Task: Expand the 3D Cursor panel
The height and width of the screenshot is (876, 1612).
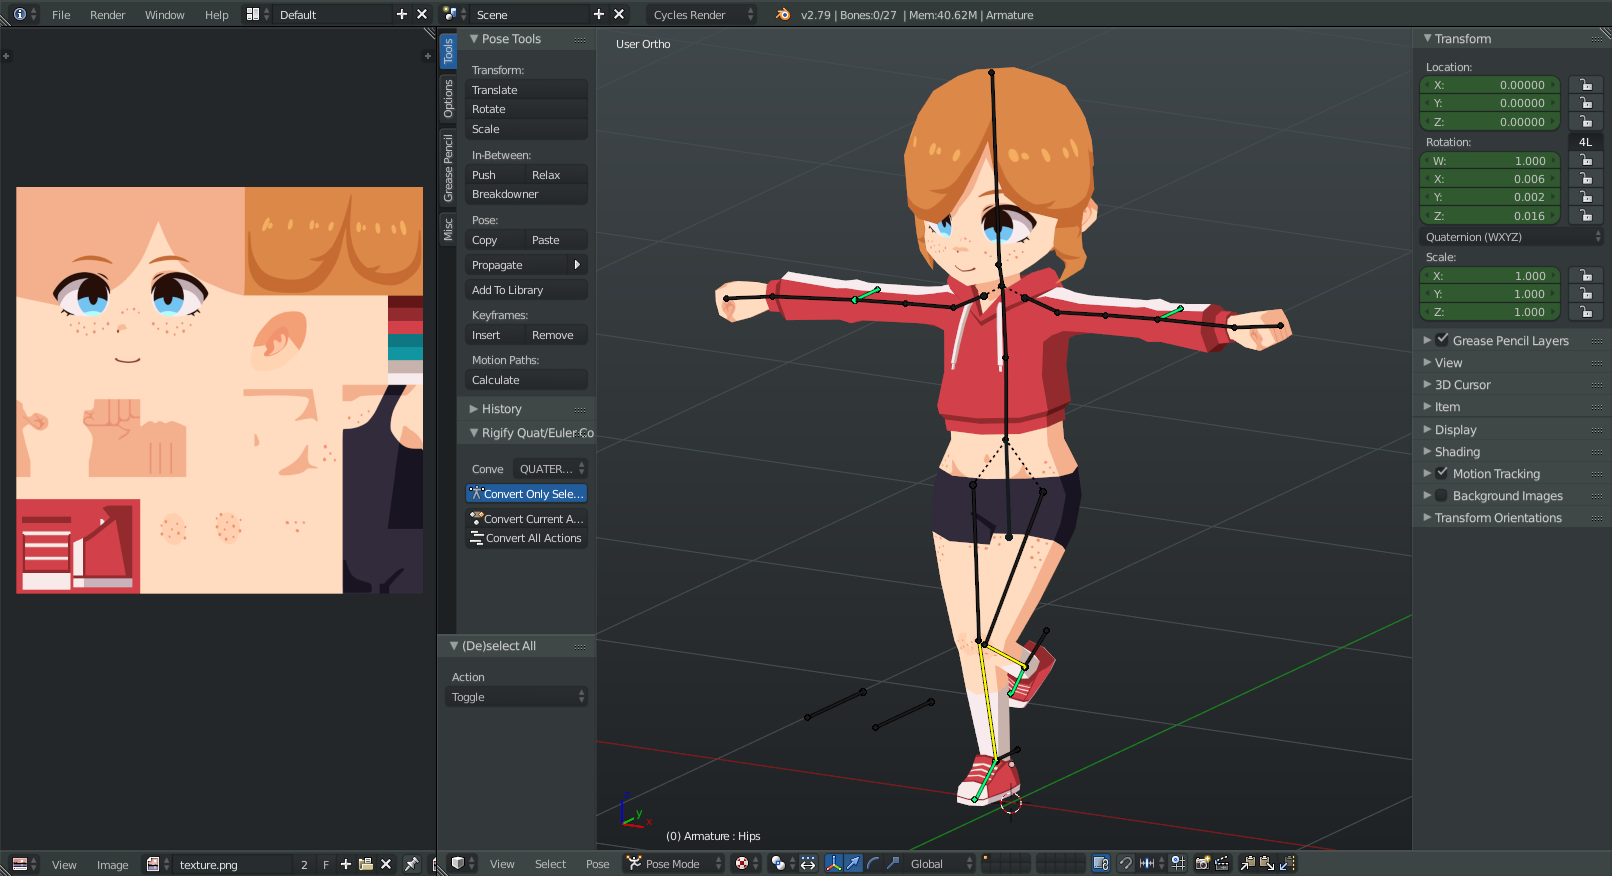Action: pyautogui.click(x=1462, y=384)
